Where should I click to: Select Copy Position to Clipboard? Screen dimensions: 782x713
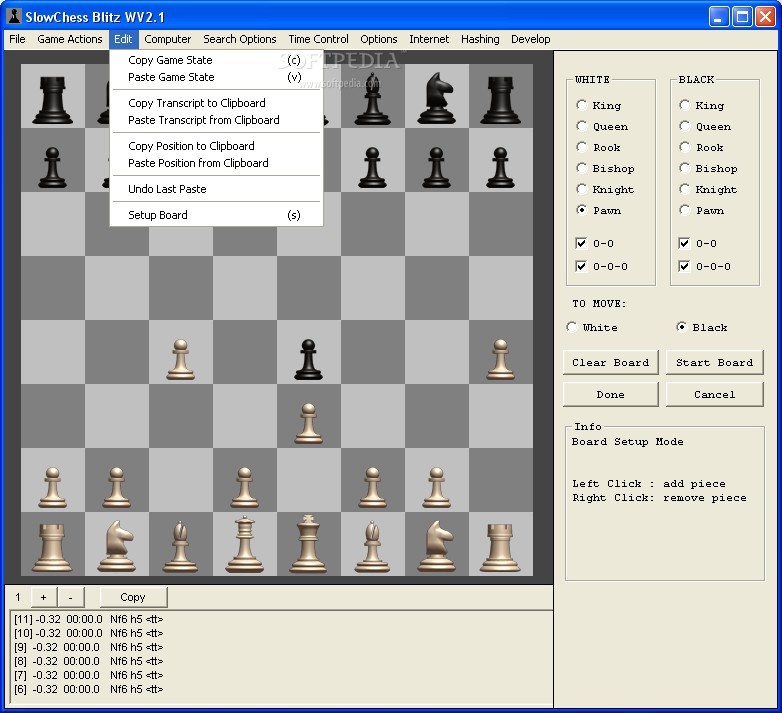[x=216, y=146]
